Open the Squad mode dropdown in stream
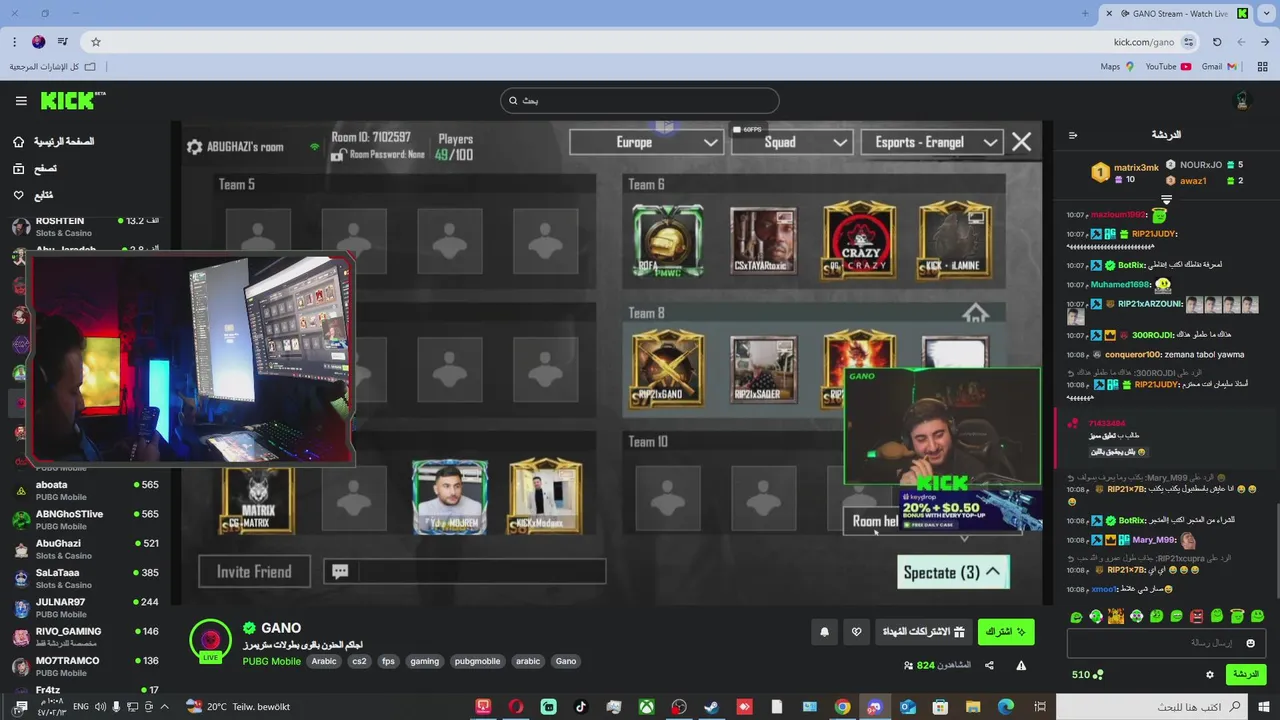Screen dimensions: 1280x720 792,142
